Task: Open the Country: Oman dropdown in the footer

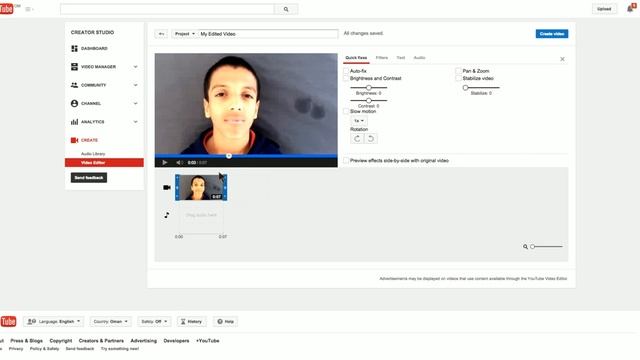Action: [111, 322]
